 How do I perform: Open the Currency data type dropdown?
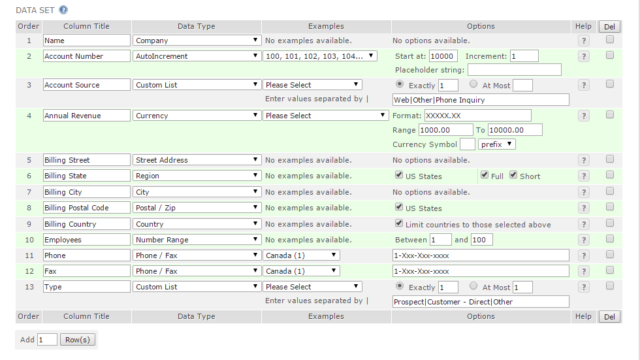tap(196, 116)
